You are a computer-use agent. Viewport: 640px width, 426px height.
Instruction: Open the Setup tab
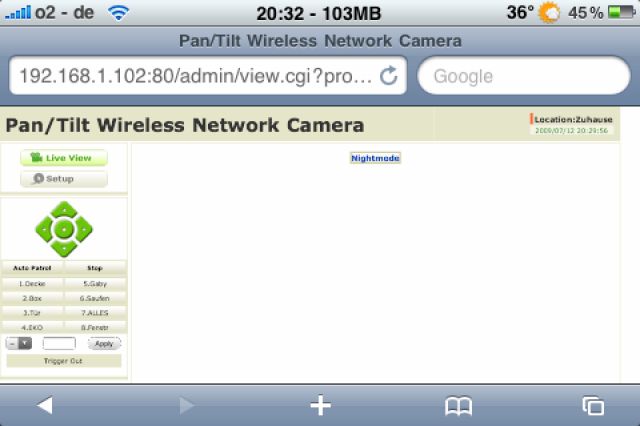click(64, 179)
